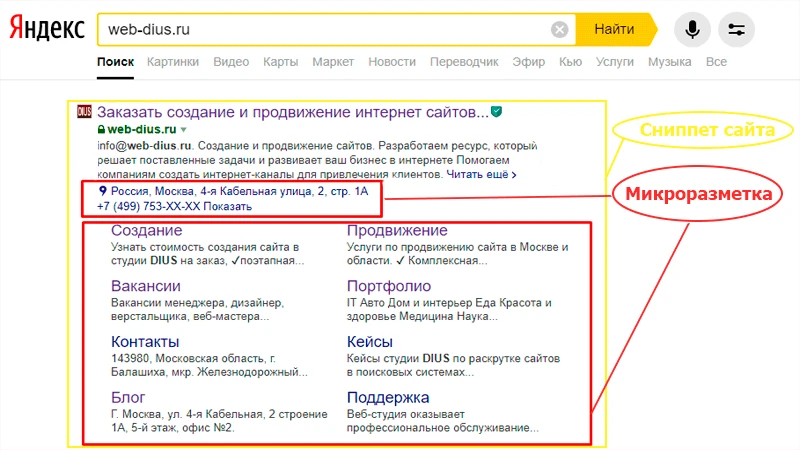Open the Кейсы sitelink
Screen dimensions: 800x450
click(x=370, y=342)
